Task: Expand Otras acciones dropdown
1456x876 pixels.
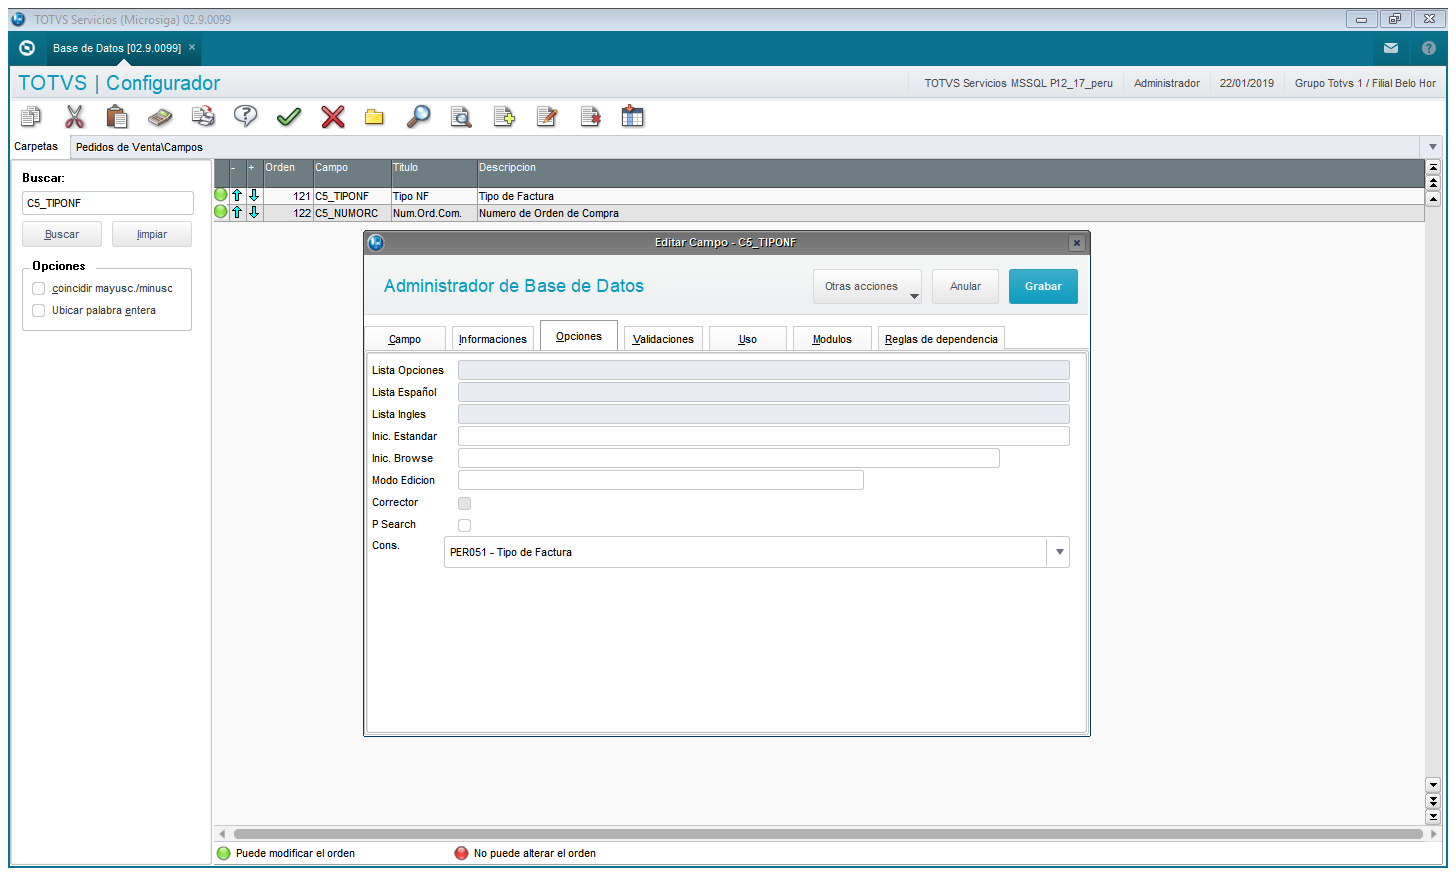Action: pos(867,286)
